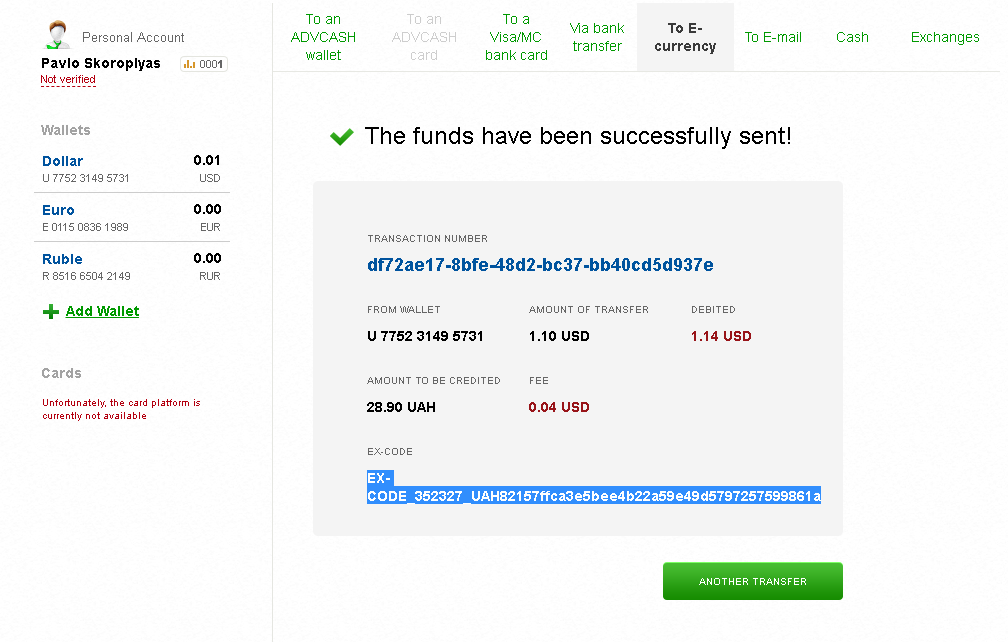Select the Dollar wallet
The width and height of the screenshot is (1008, 642).
tap(63, 161)
